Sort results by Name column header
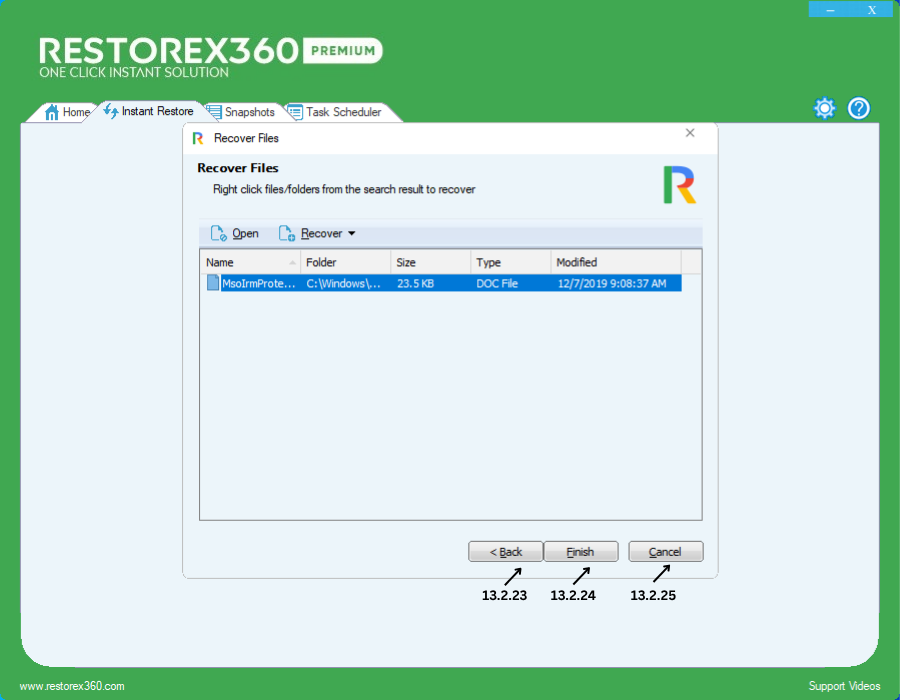The height and width of the screenshot is (700, 900). click(249, 262)
